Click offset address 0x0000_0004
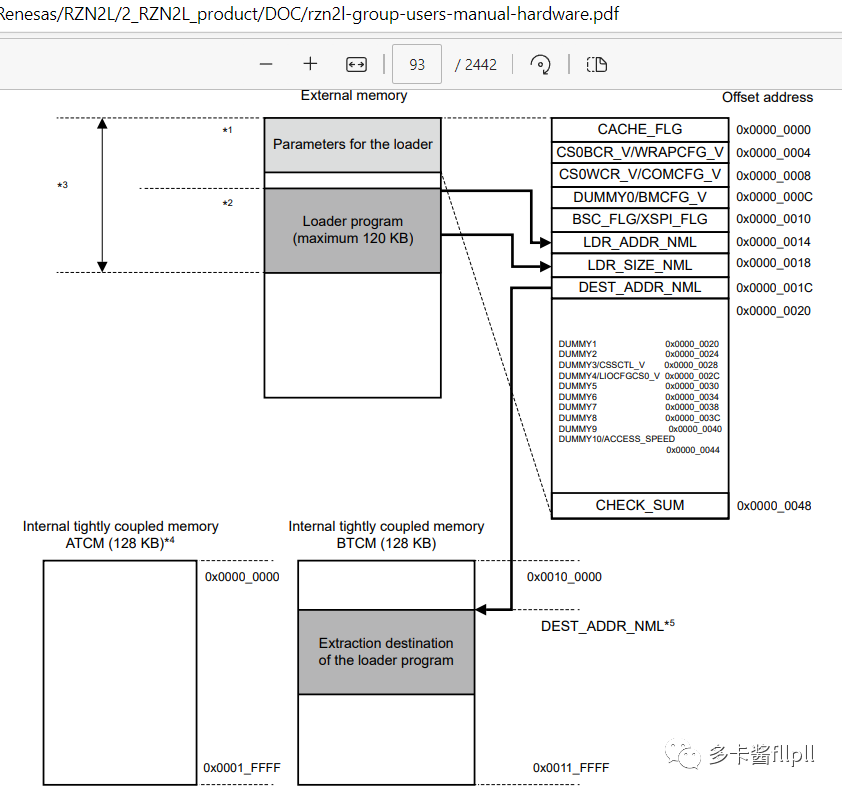The height and width of the screenshot is (794, 842). tap(773, 153)
